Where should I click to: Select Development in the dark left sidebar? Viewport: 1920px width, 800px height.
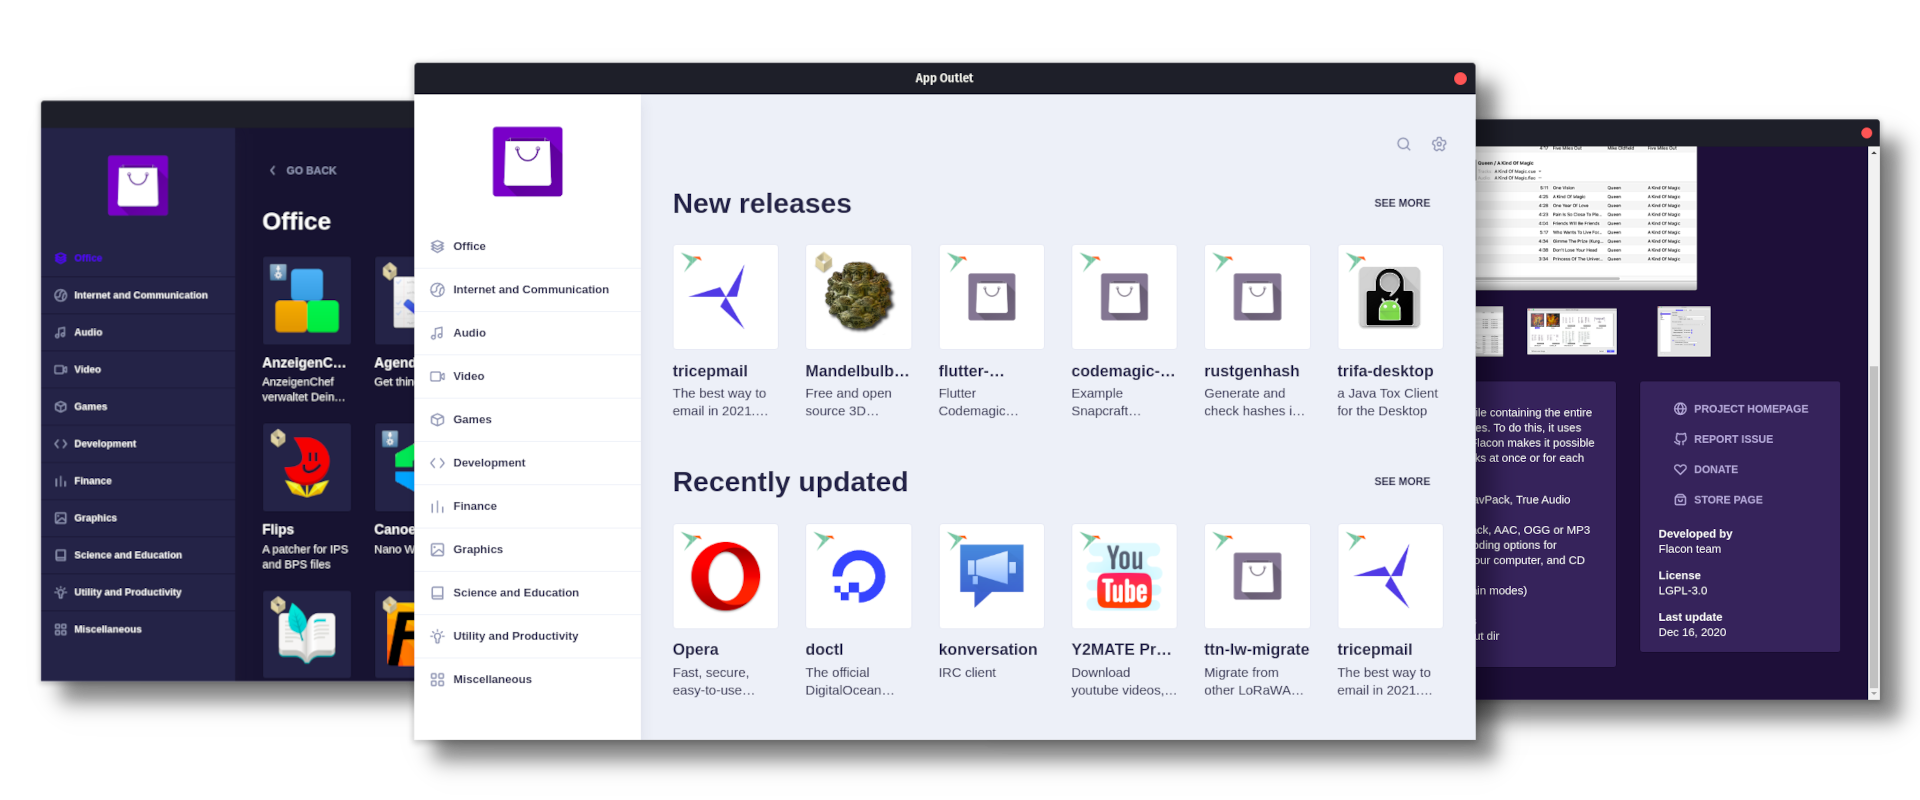[x=138, y=444]
